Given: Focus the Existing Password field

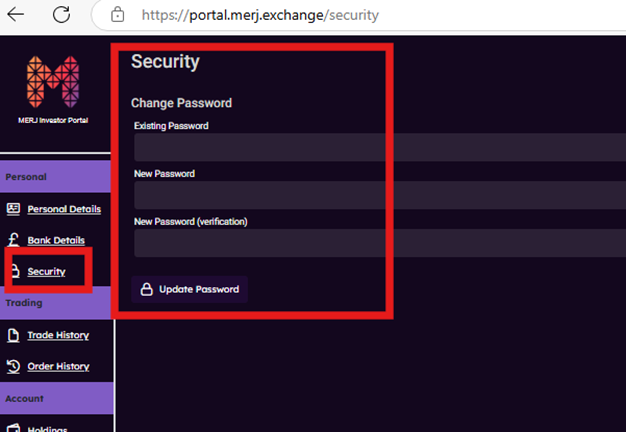Looking at the screenshot, I should [x=379, y=147].
